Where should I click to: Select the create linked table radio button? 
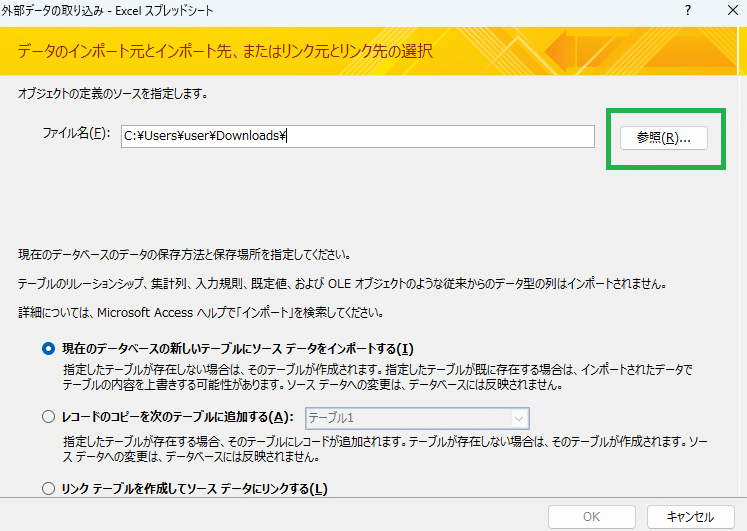(48, 489)
